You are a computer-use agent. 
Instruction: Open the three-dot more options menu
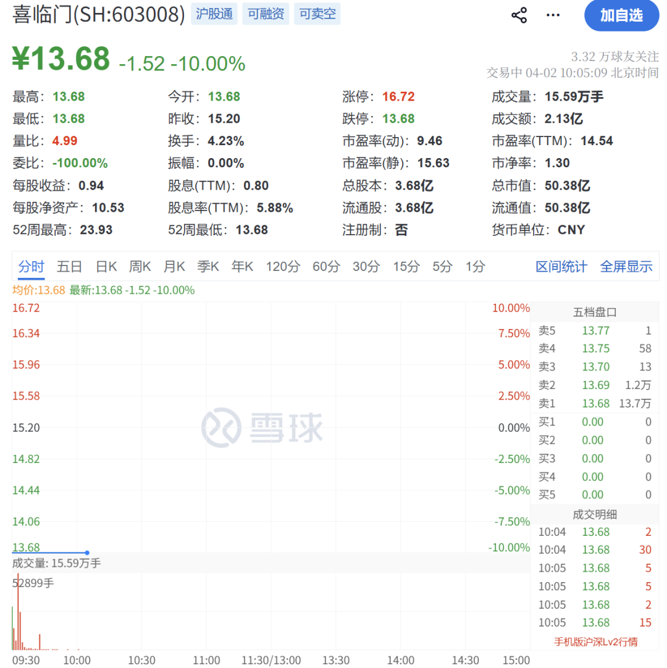pyautogui.click(x=555, y=15)
